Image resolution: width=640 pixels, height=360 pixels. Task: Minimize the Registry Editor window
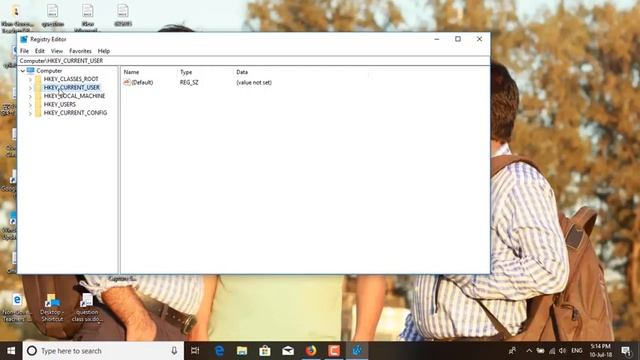point(437,39)
